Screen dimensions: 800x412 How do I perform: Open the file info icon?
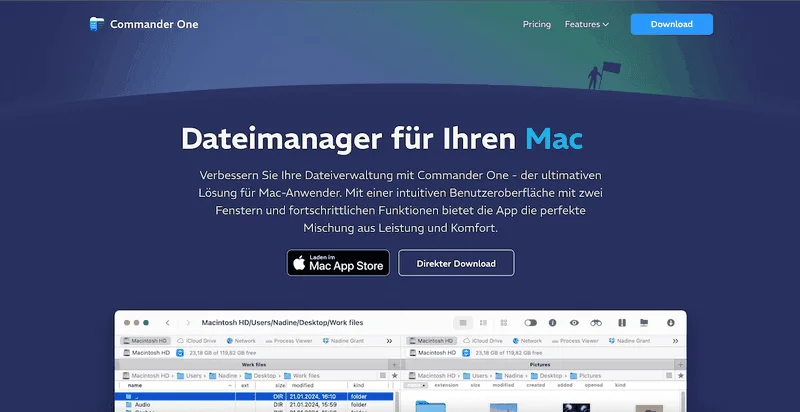point(552,323)
